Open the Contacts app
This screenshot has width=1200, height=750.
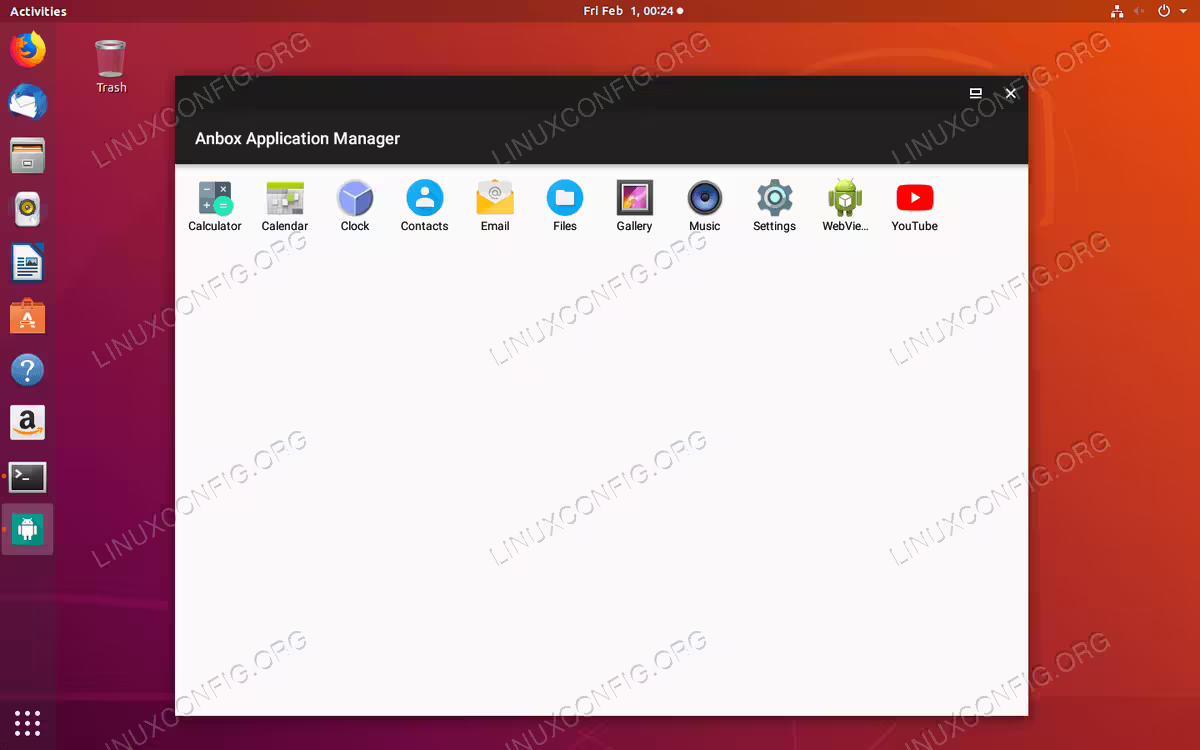pyautogui.click(x=425, y=206)
